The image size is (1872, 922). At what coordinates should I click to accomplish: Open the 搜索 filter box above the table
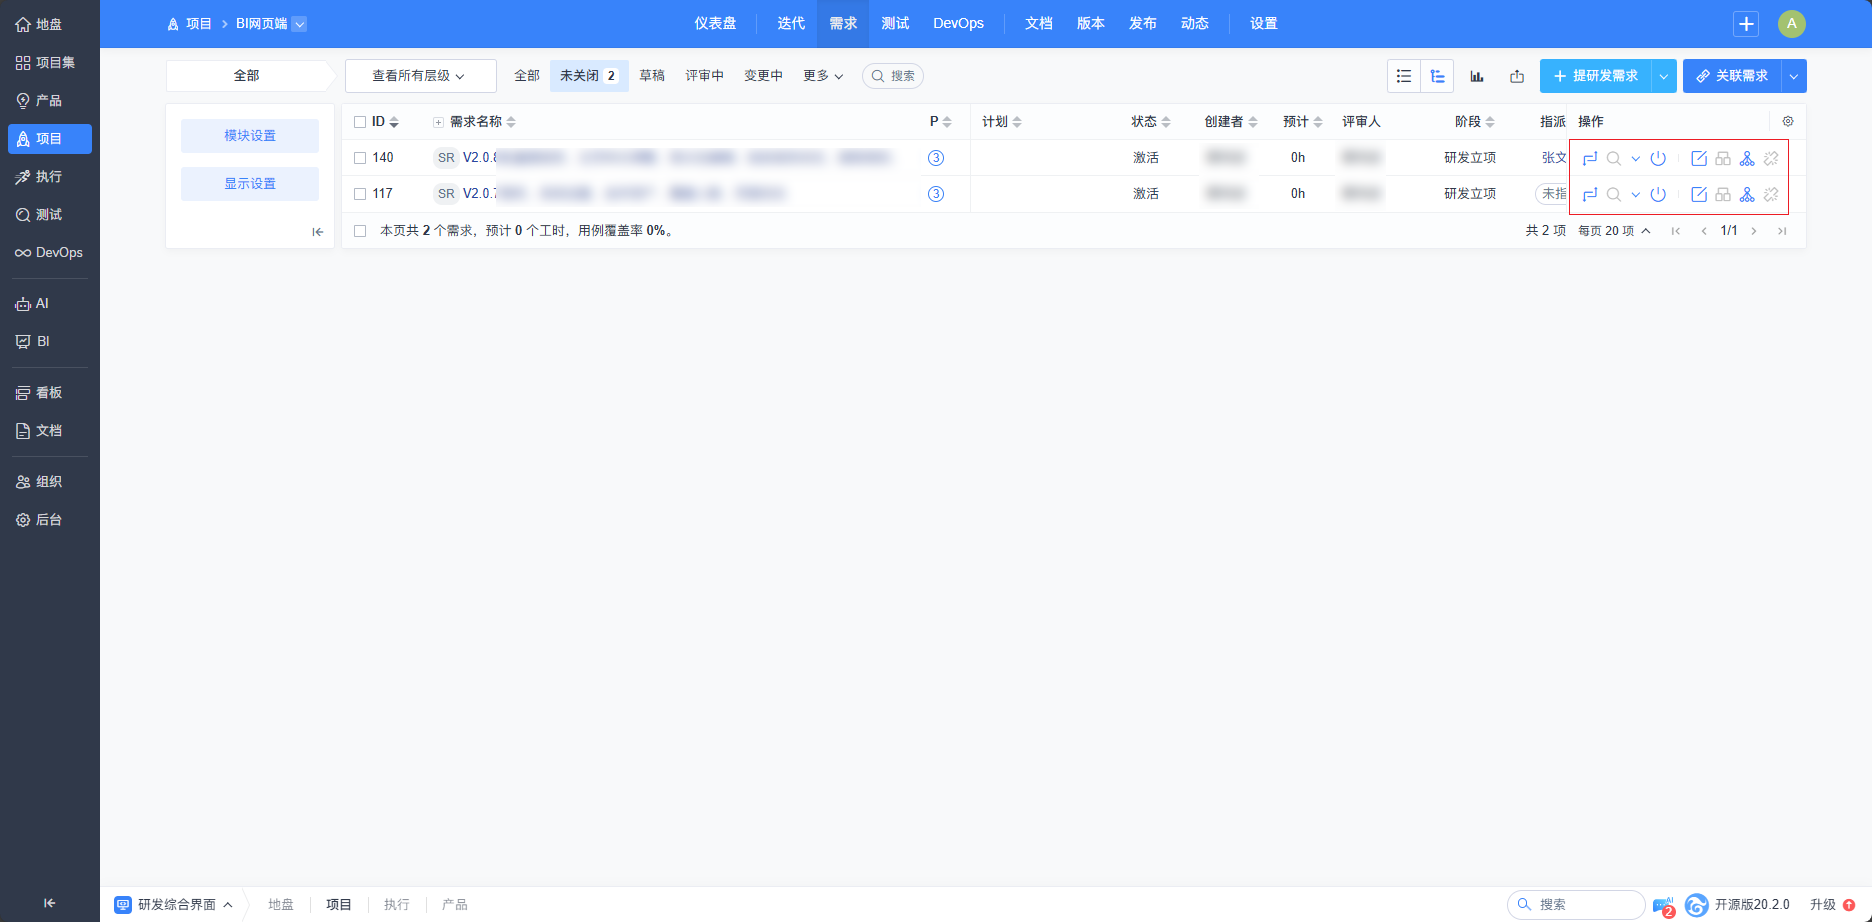[x=892, y=76]
